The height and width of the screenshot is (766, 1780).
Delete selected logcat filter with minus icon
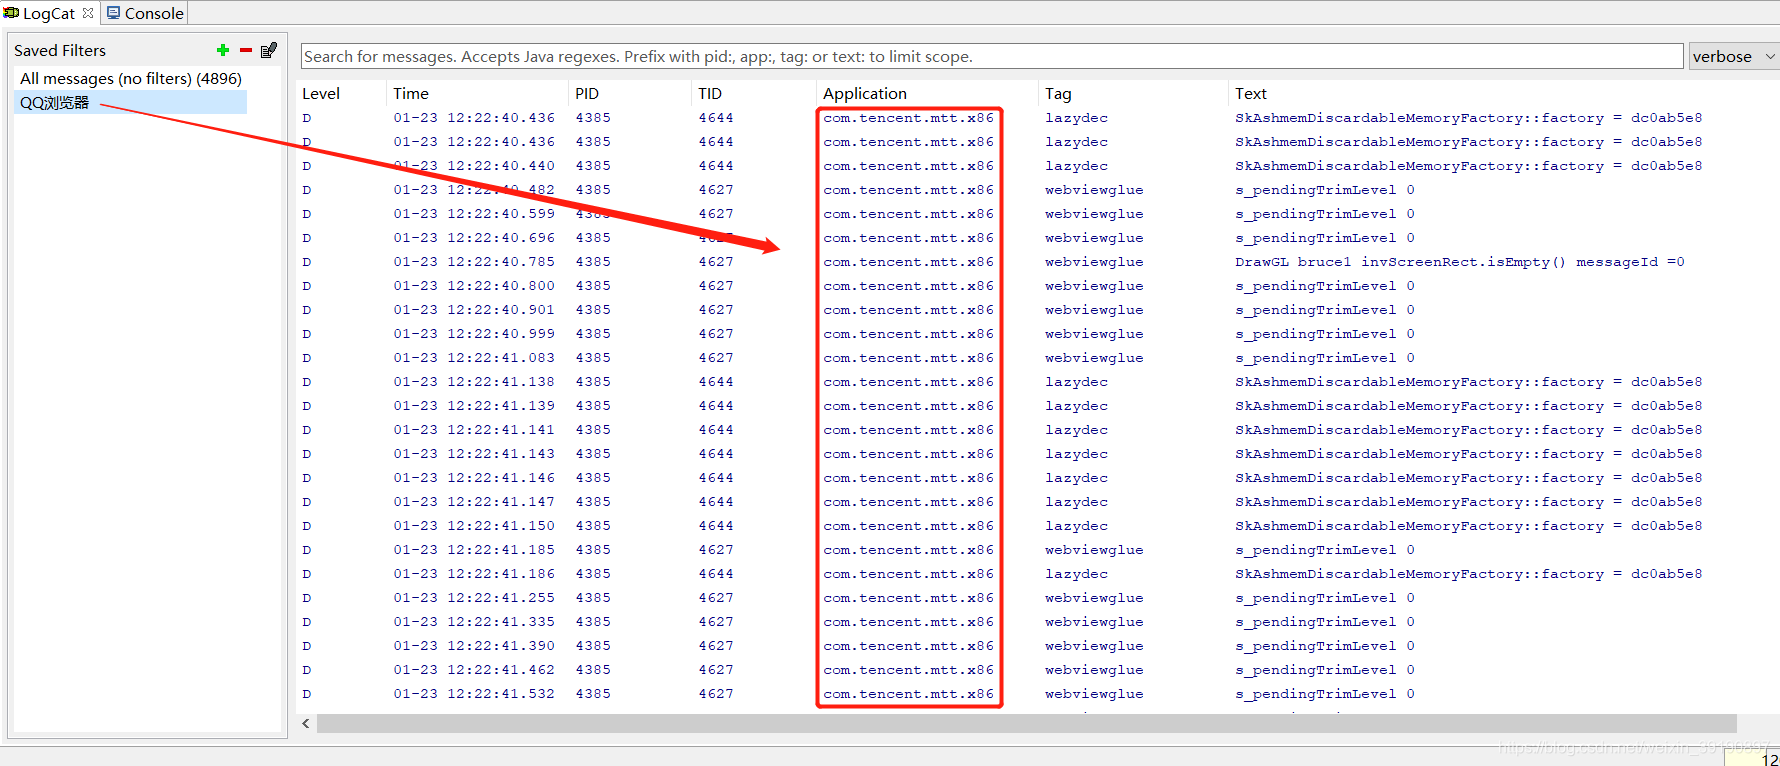246,50
